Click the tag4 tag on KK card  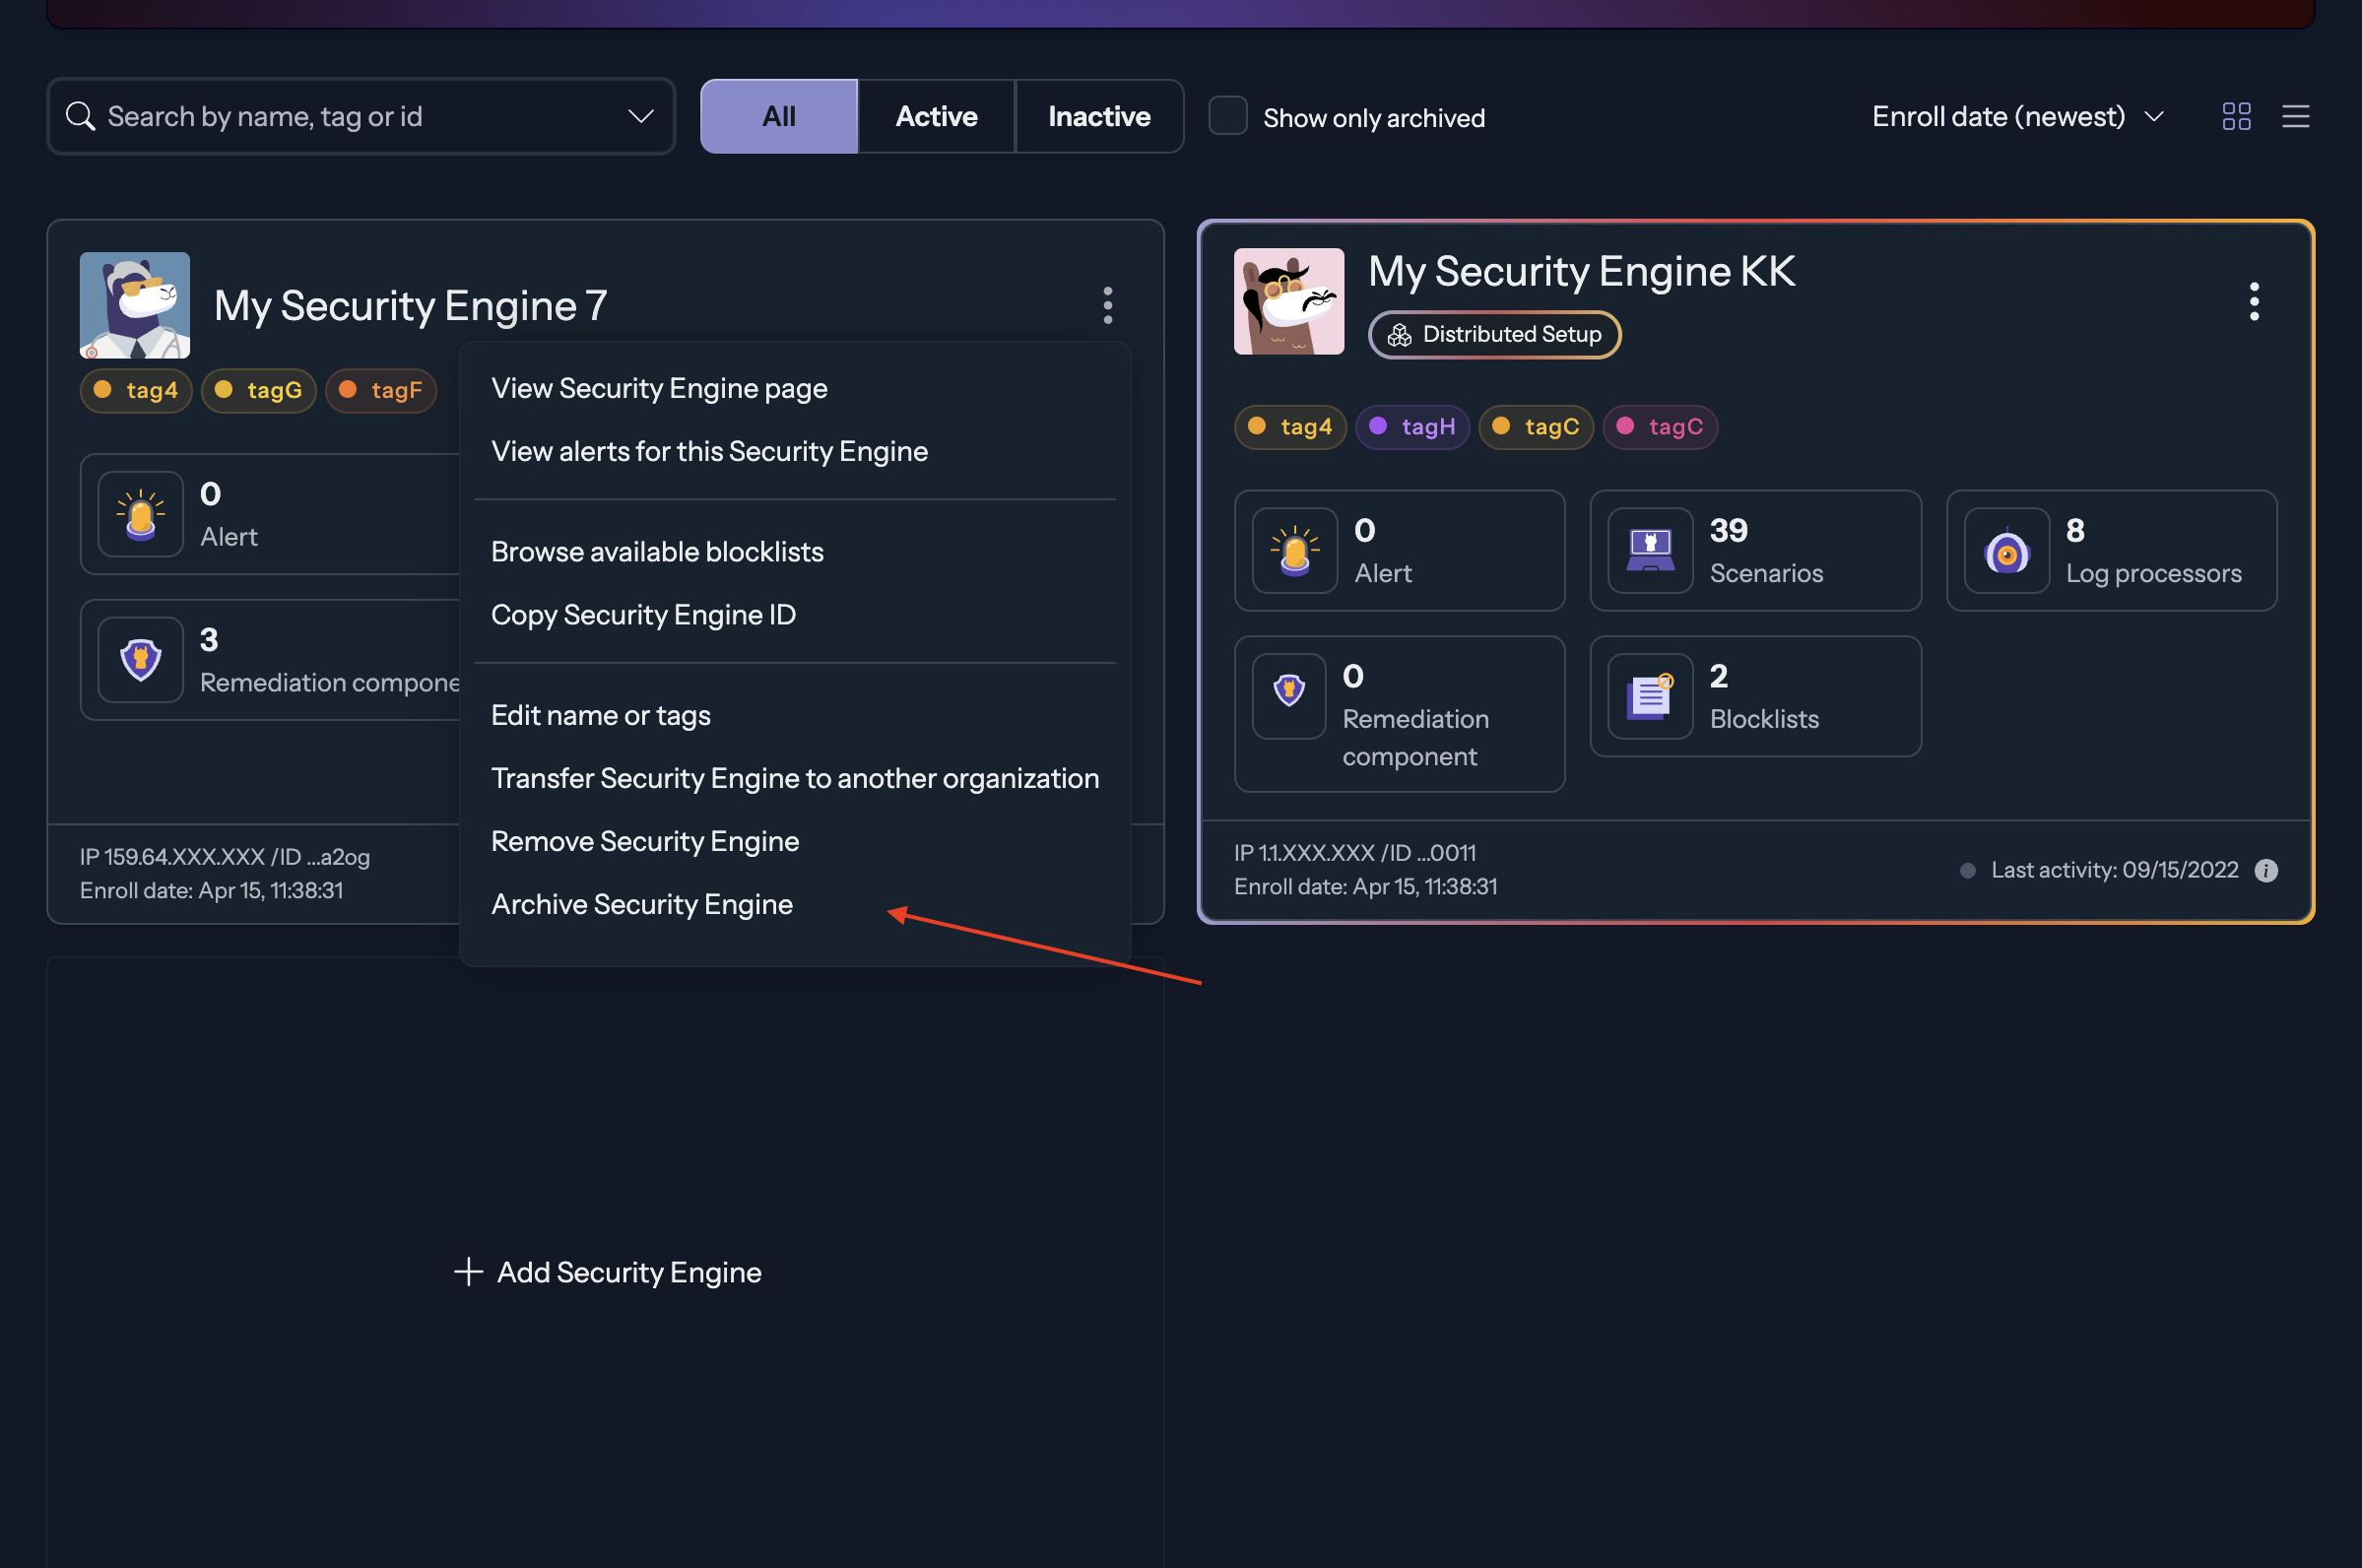(1290, 427)
